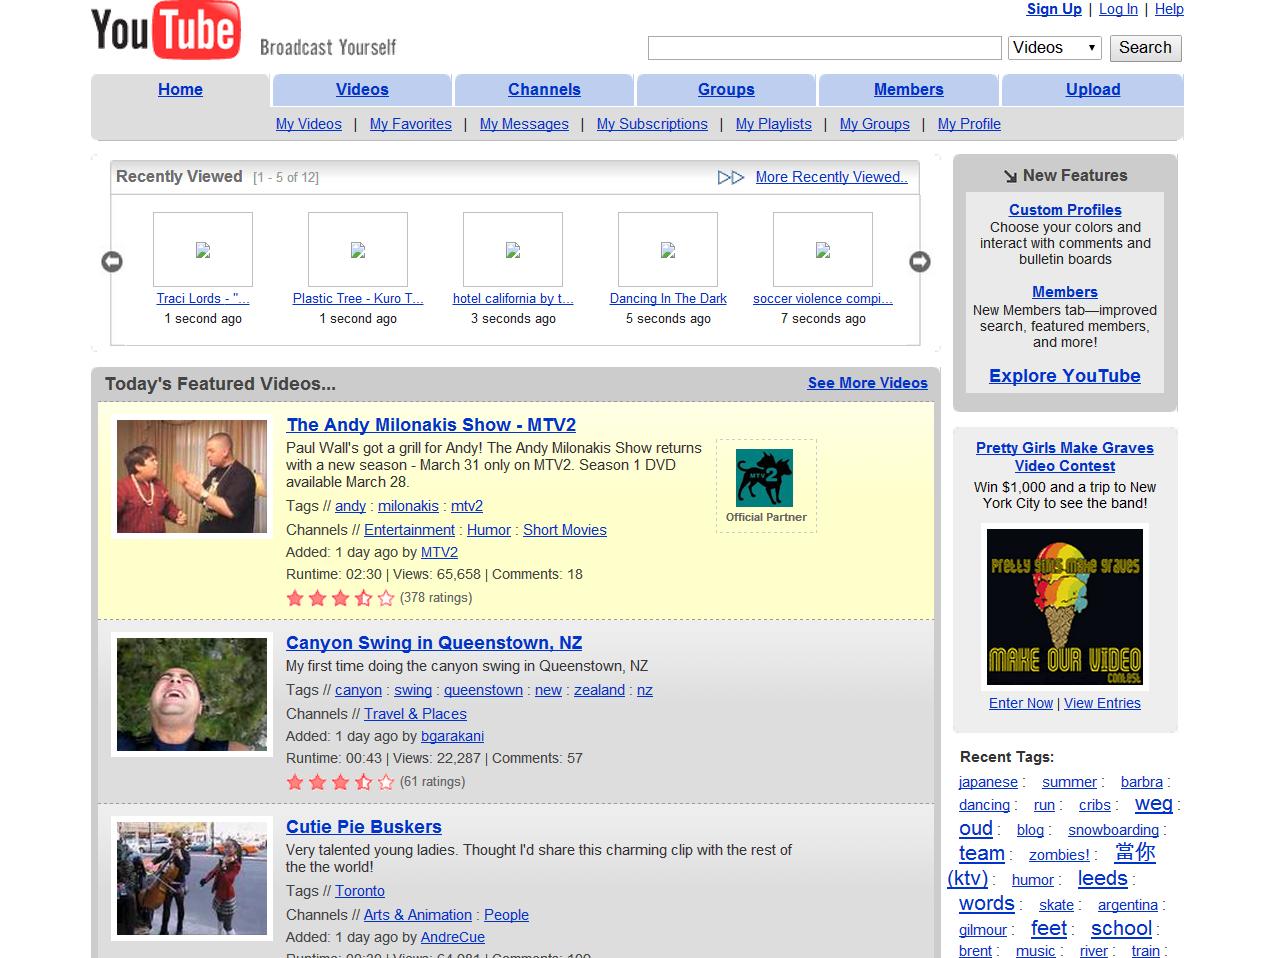The width and height of the screenshot is (1265, 958).
Task: Click the Pretty Girls Make Graves contest image
Action: coord(1064,607)
